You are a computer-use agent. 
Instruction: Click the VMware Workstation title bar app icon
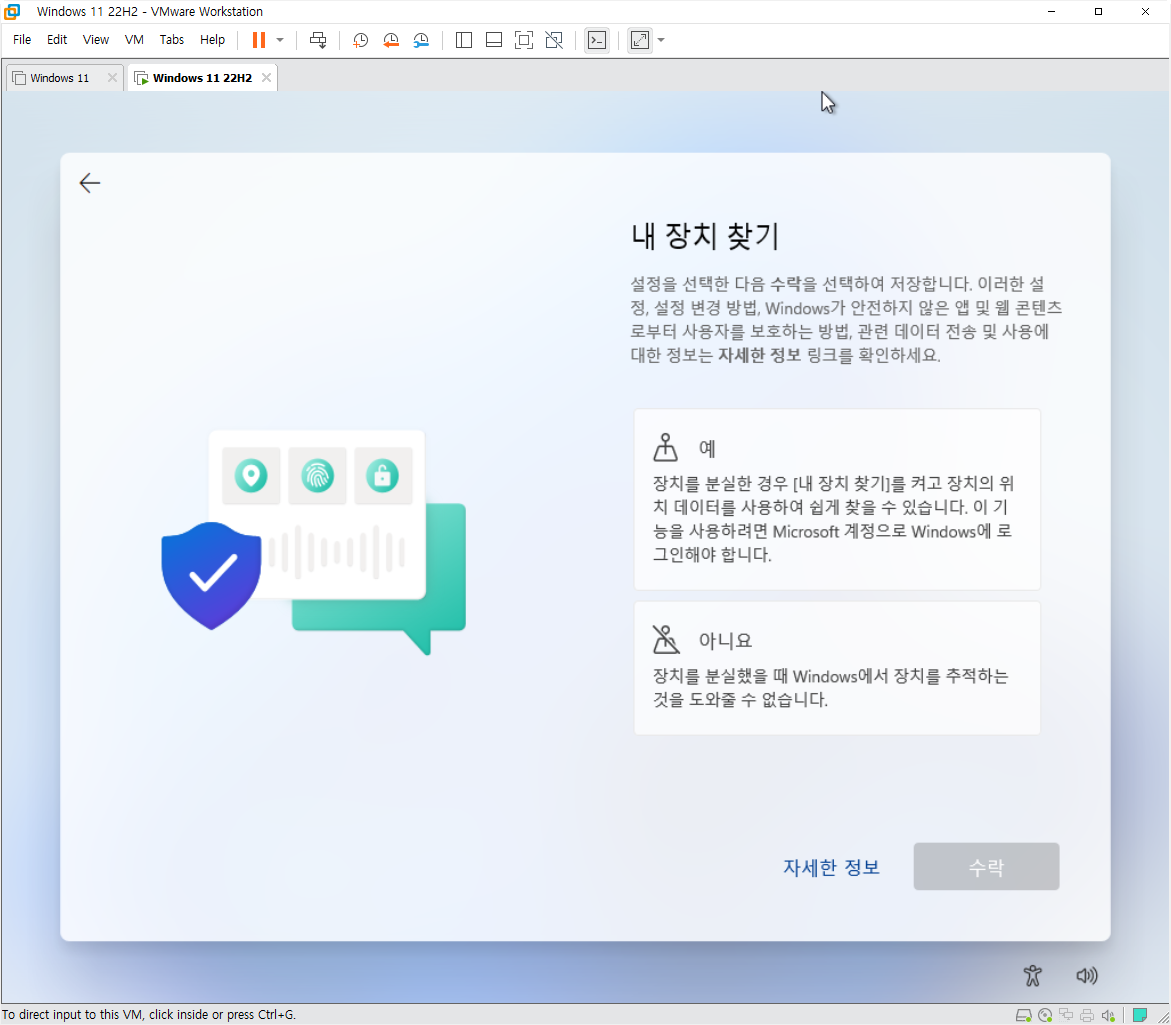pyautogui.click(x=13, y=11)
